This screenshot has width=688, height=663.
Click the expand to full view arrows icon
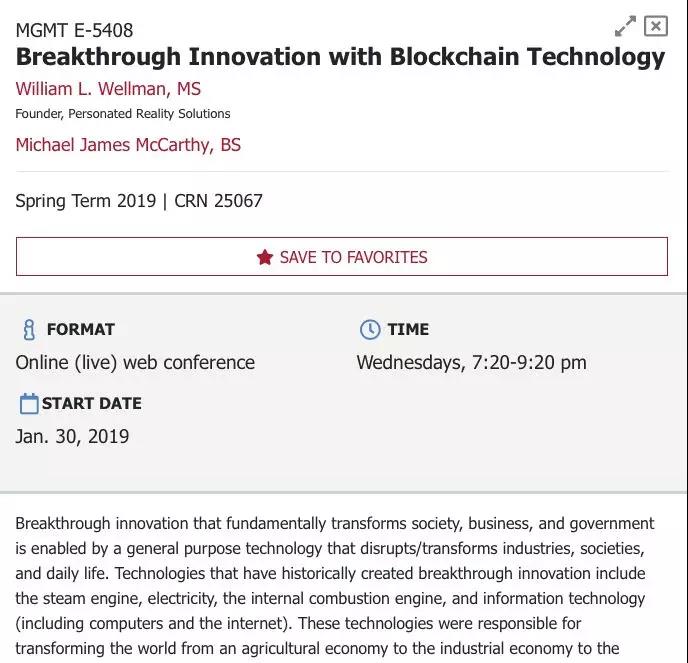tap(626, 26)
